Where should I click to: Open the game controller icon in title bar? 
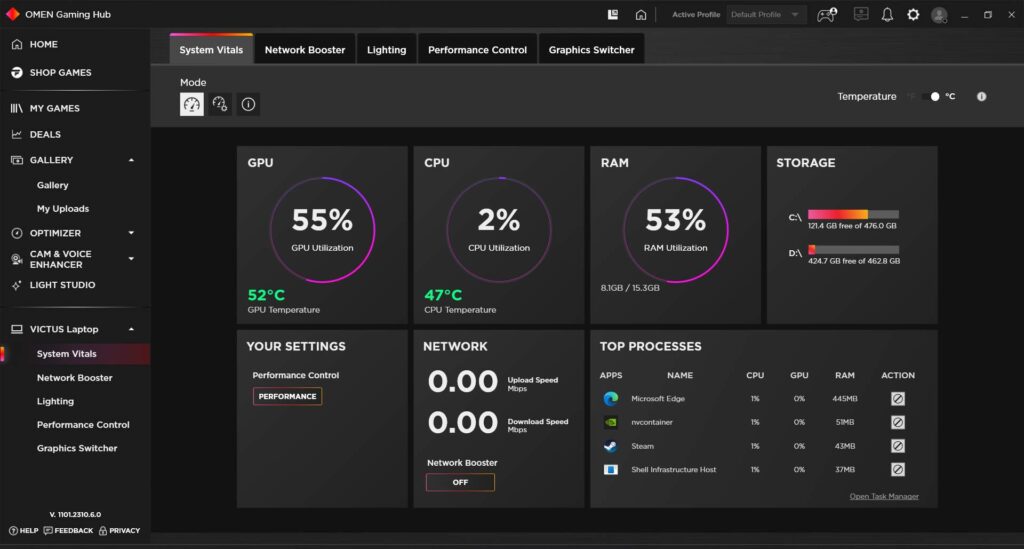[827, 14]
